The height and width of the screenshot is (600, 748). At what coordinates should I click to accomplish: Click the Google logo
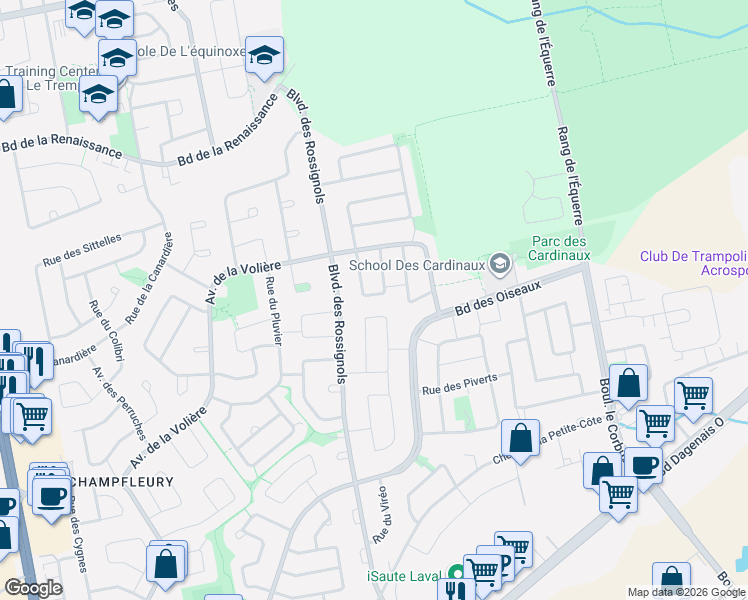(33, 588)
